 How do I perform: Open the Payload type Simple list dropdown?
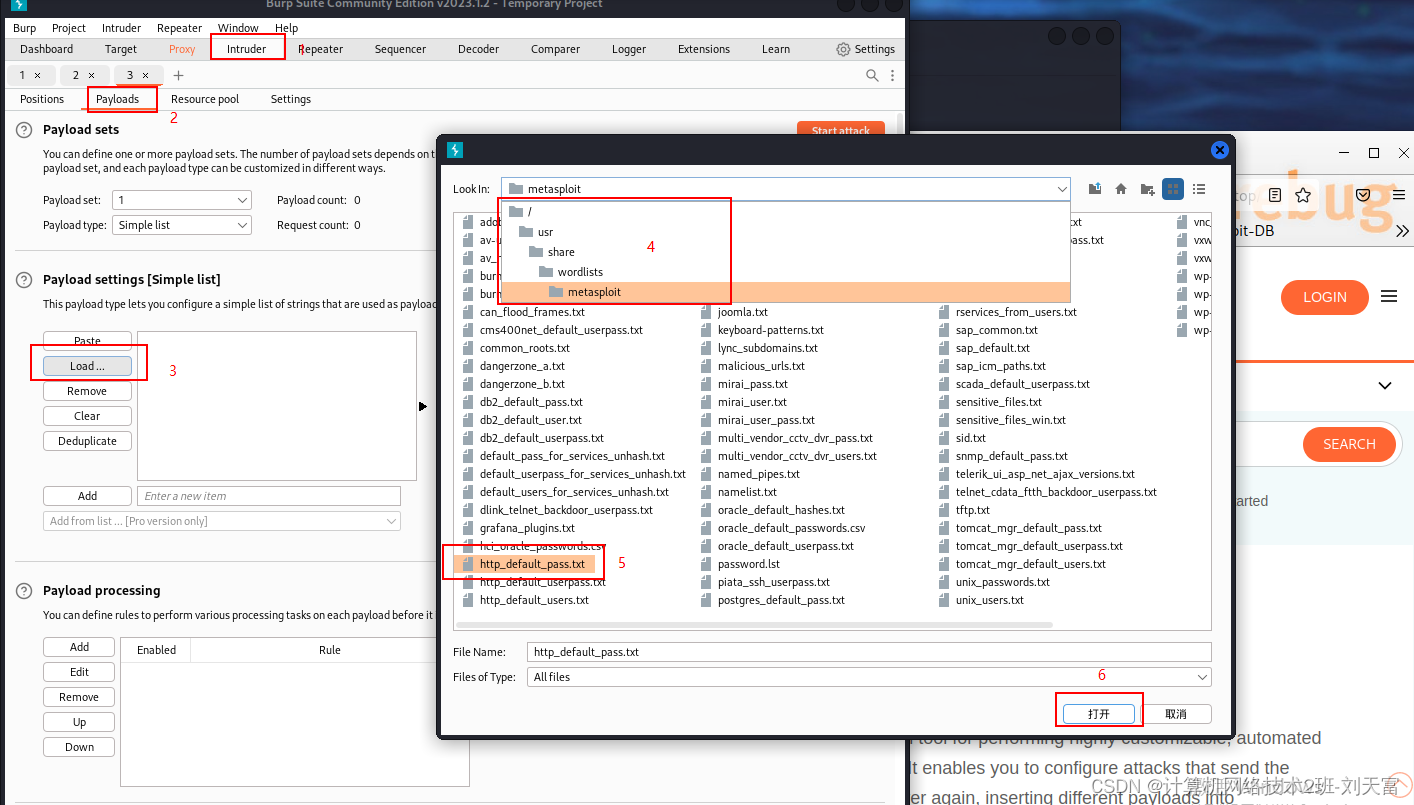(181, 225)
